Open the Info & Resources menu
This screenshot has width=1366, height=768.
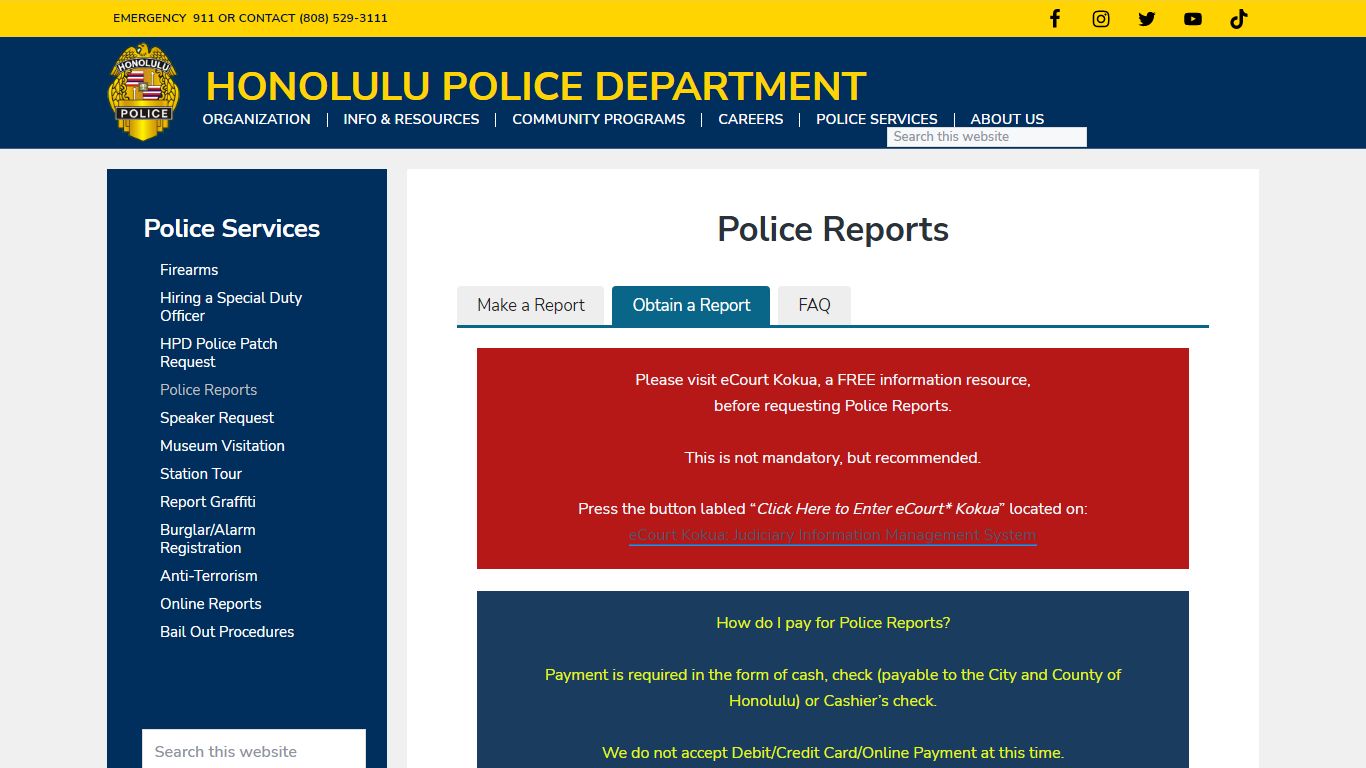point(411,119)
